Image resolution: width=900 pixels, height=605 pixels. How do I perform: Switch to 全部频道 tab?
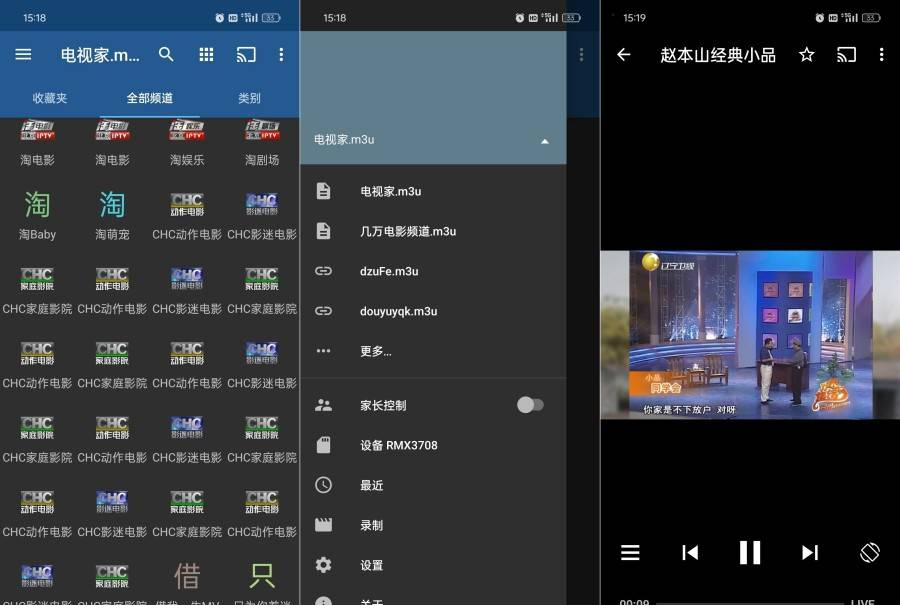(150, 98)
